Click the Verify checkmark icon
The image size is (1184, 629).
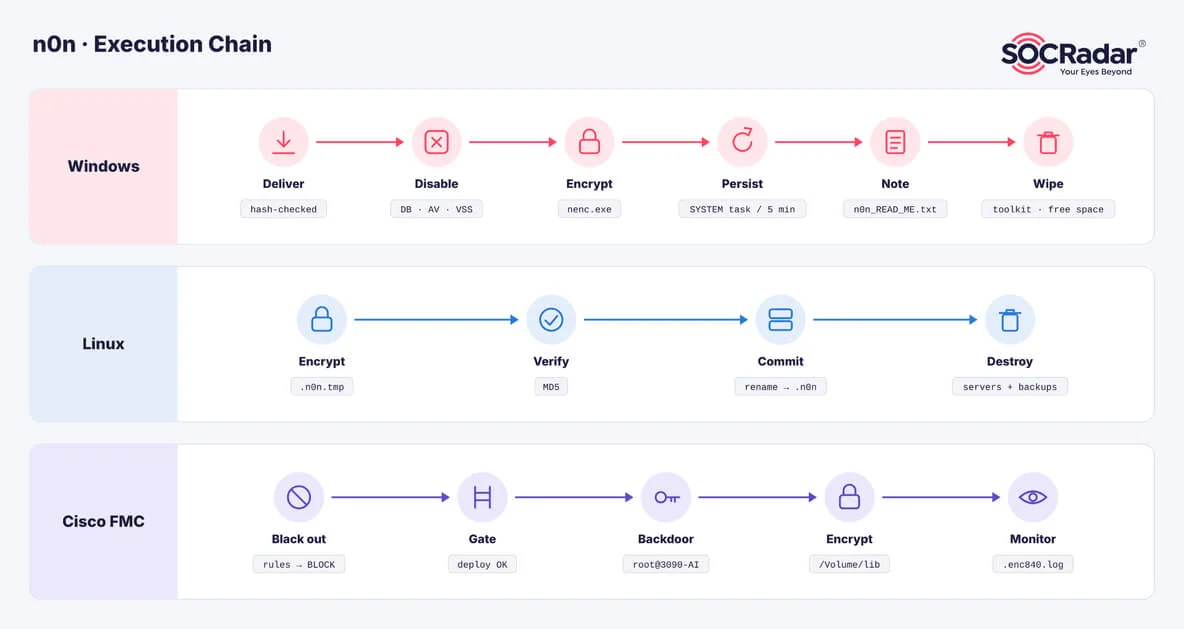point(551,319)
